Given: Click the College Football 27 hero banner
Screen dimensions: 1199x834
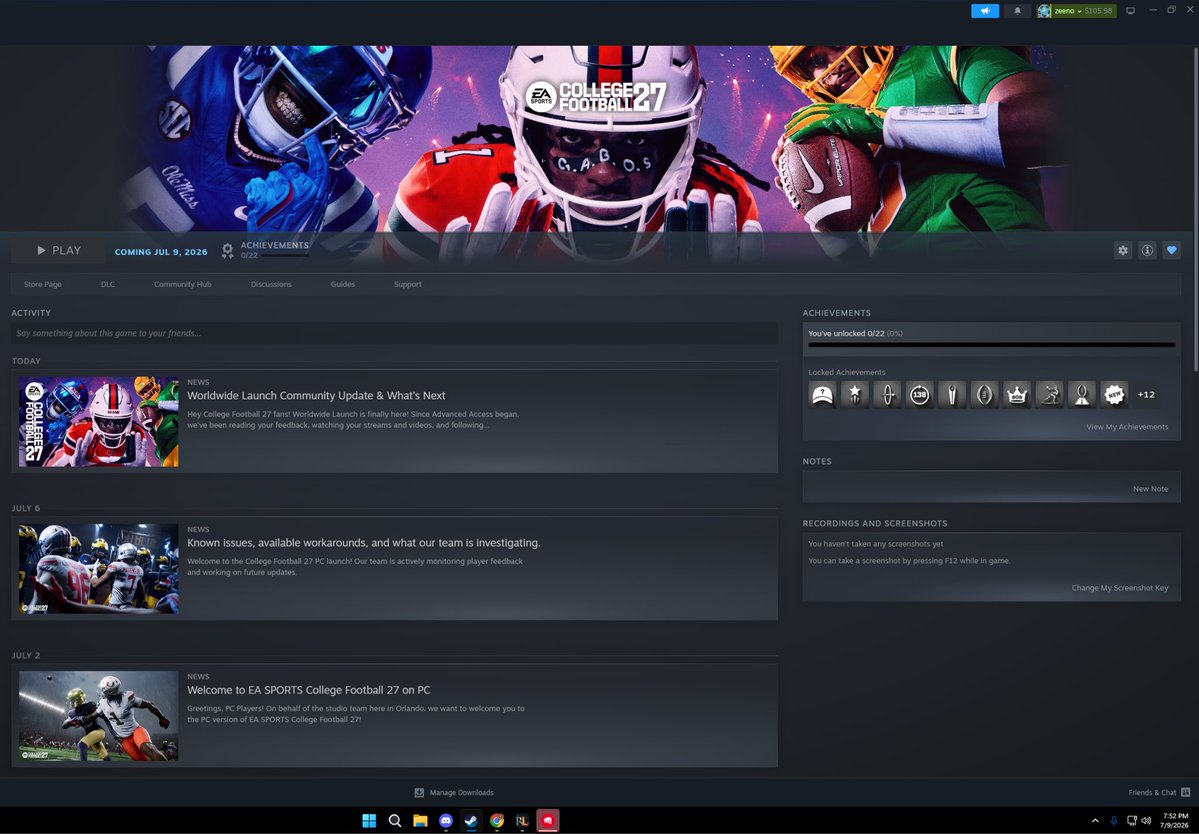Looking at the screenshot, I should pyautogui.click(x=600, y=138).
